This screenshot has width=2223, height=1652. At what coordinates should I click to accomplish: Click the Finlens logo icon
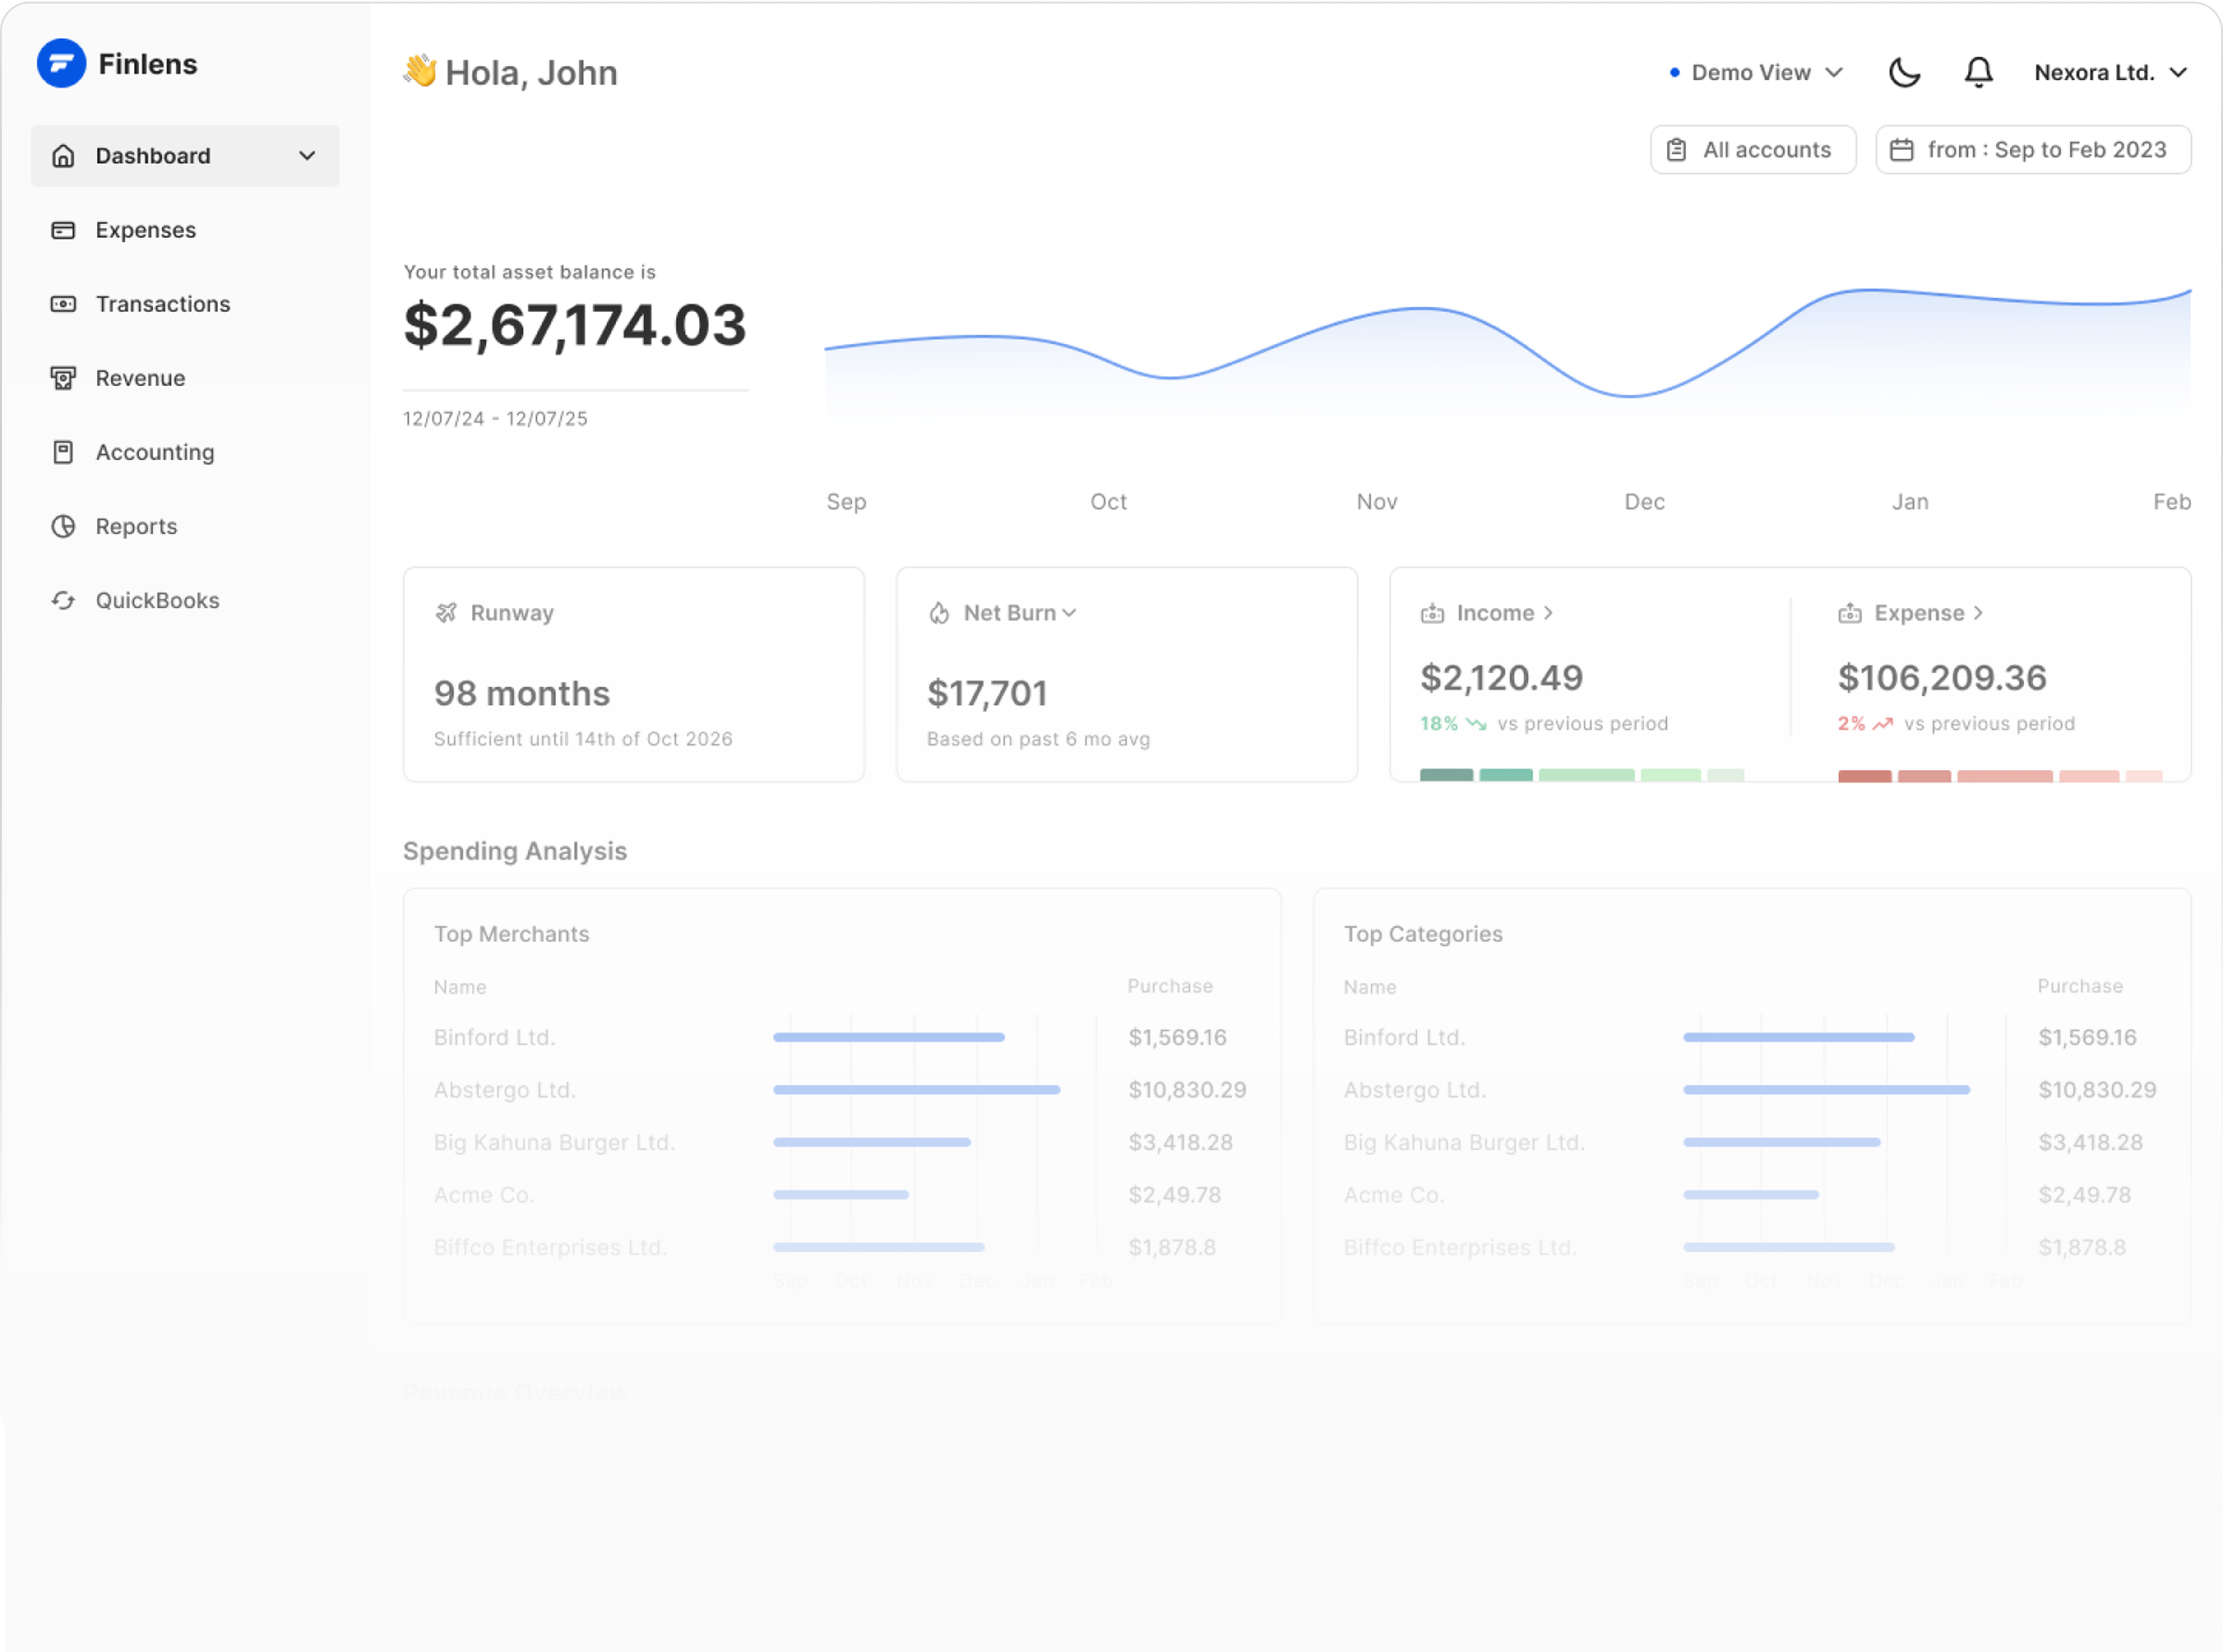click(61, 63)
